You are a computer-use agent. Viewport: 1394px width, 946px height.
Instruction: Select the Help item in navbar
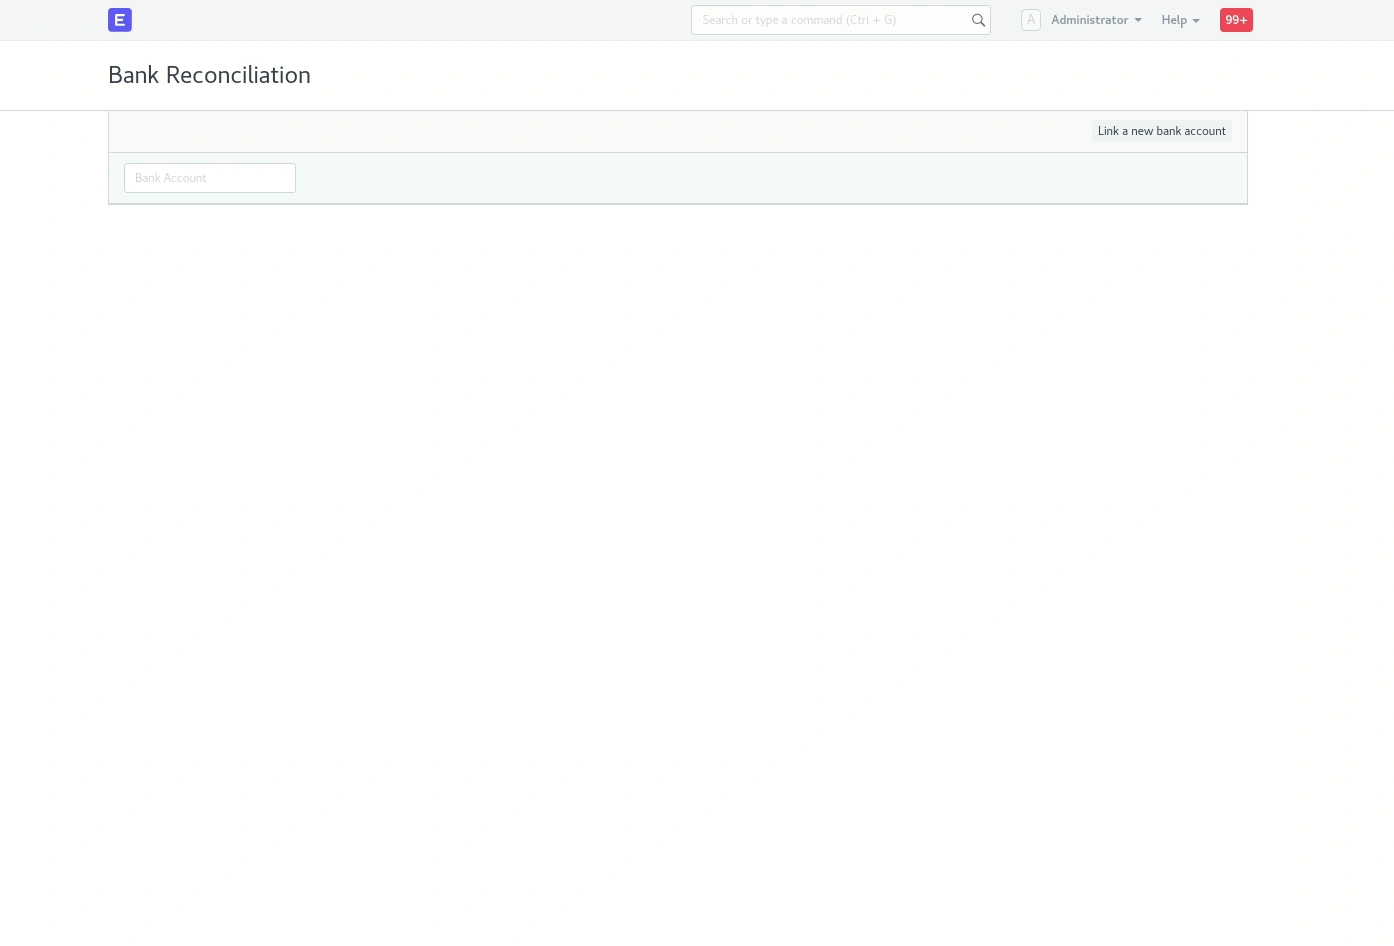click(x=1174, y=20)
